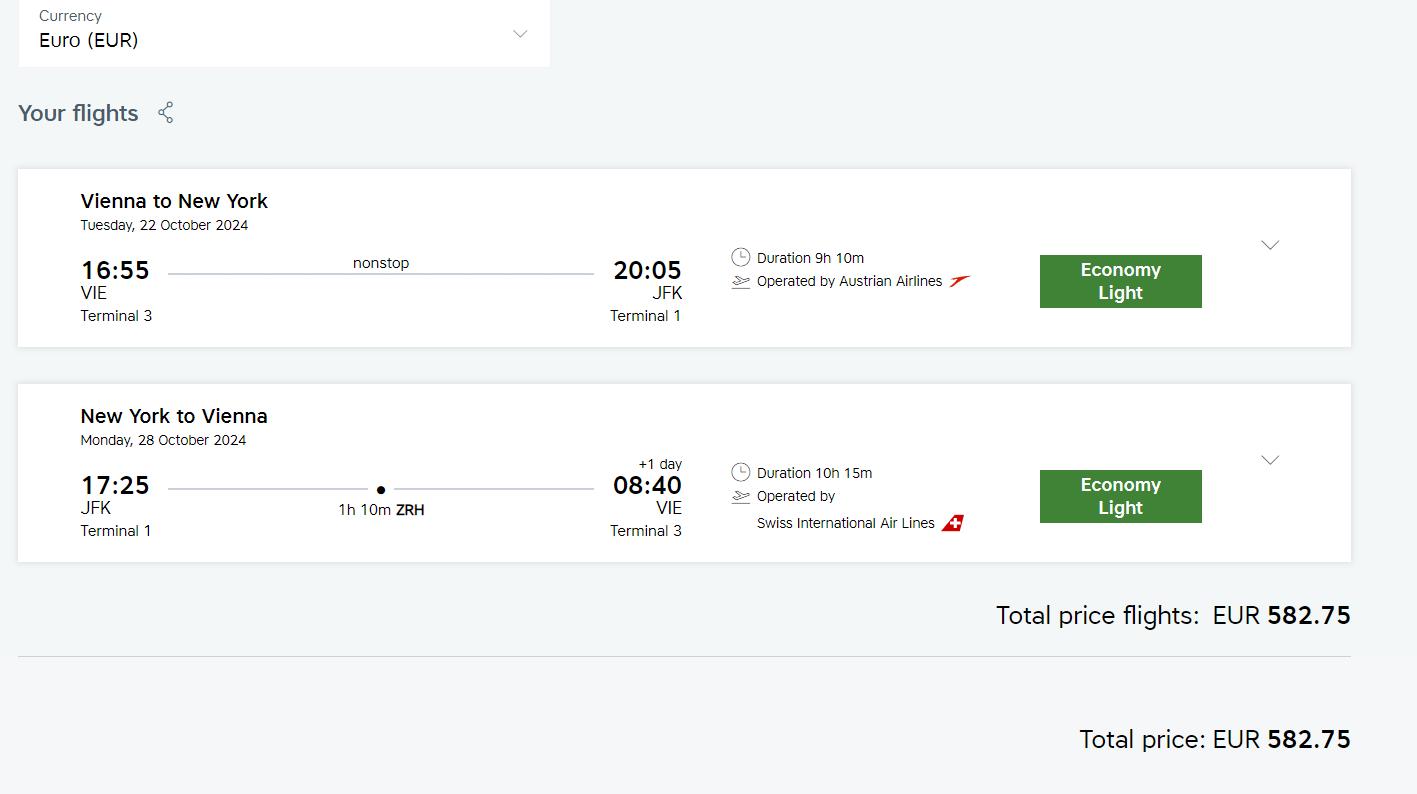This screenshot has width=1417, height=794.
Task: Click the Vienna to New York heading
Action: tap(174, 201)
